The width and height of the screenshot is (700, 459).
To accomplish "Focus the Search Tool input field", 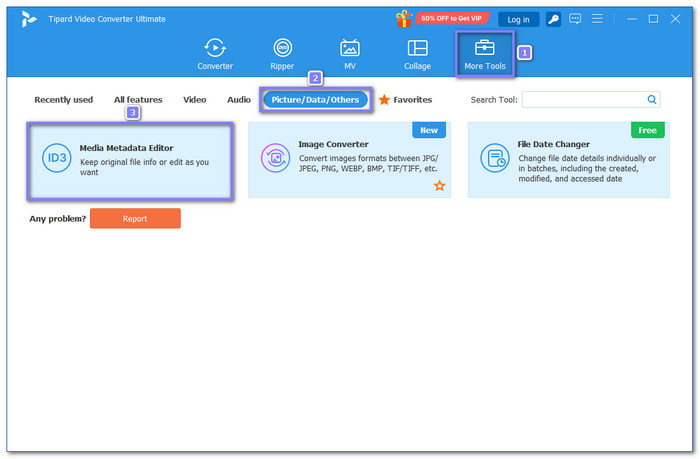I will tap(591, 99).
